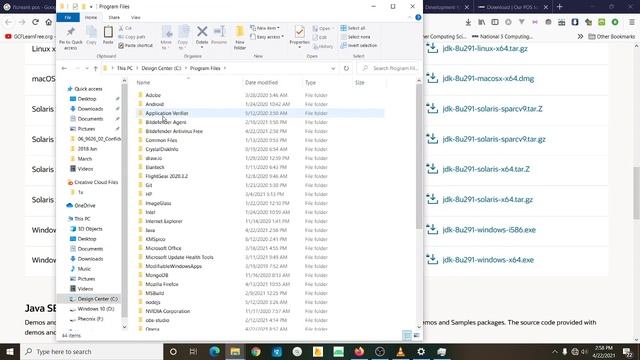Image resolution: width=640 pixels, height=360 pixels.
Task: Select This PC breadcrumb in address bar
Action: (124, 68)
